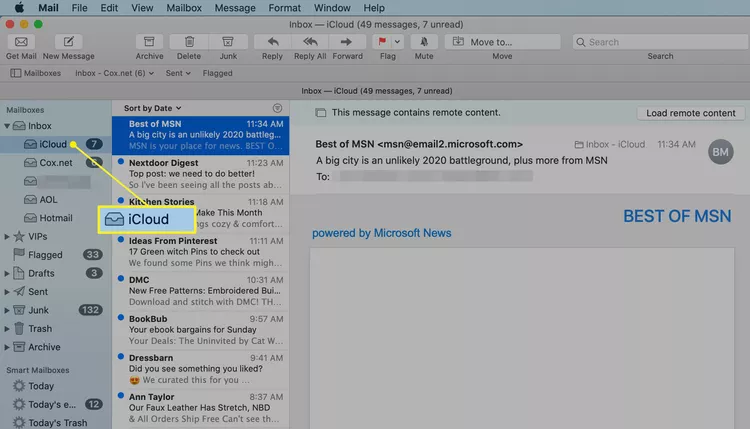Click the BM sender avatar
This screenshot has width=750, height=429.
[x=720, y=152]
